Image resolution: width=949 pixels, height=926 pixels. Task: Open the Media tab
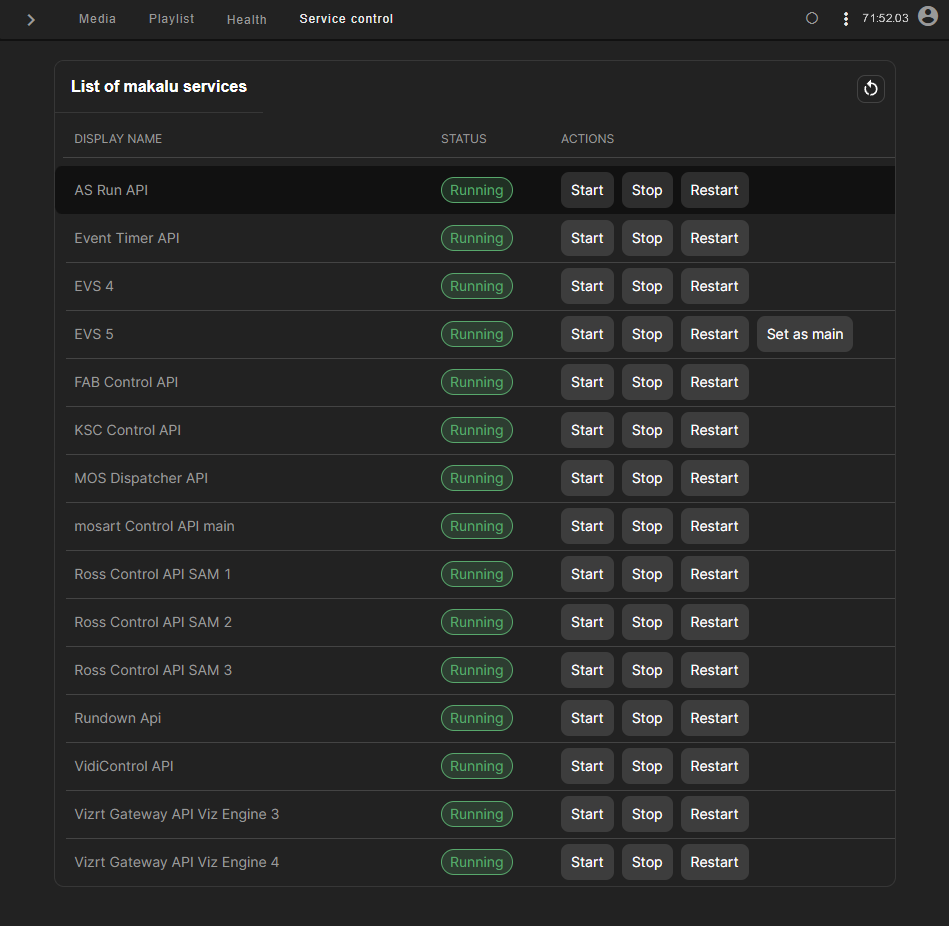[97, 19]
